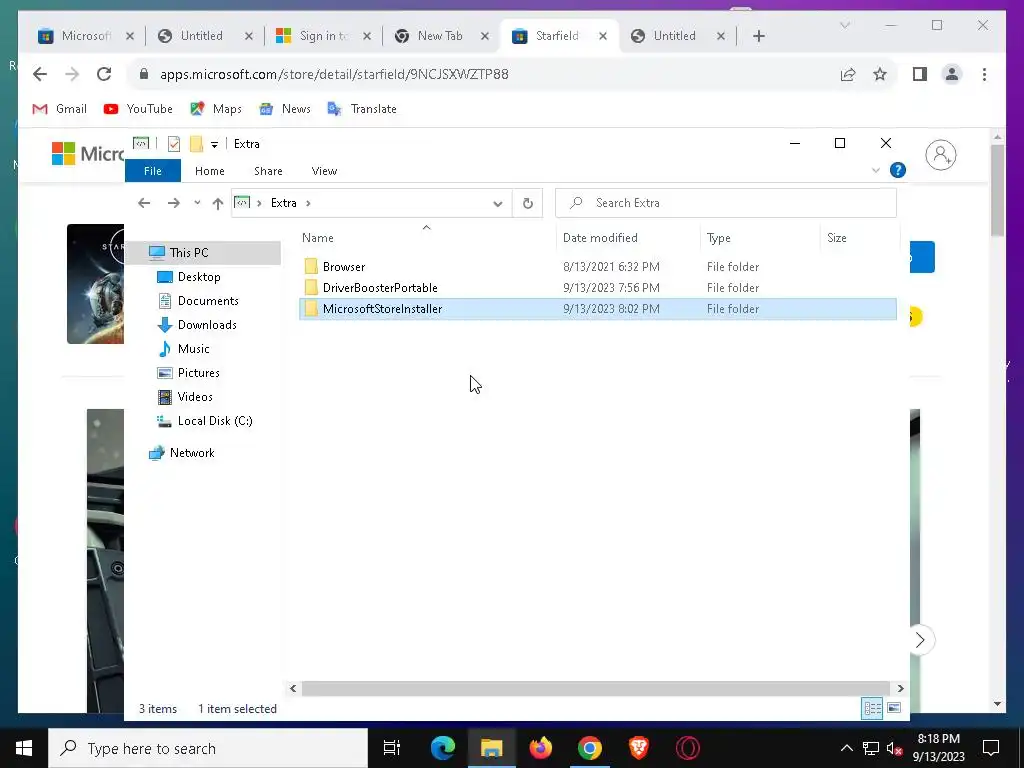Click Explorer forward navigation arrow

(x=173, y=203)
